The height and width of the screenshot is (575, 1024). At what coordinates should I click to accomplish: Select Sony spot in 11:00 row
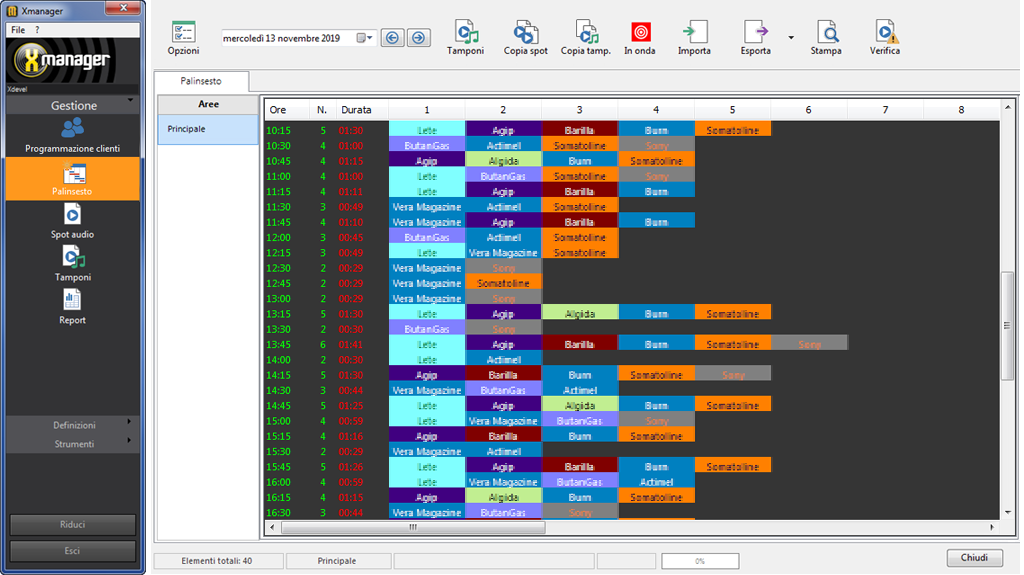point(656,176)
